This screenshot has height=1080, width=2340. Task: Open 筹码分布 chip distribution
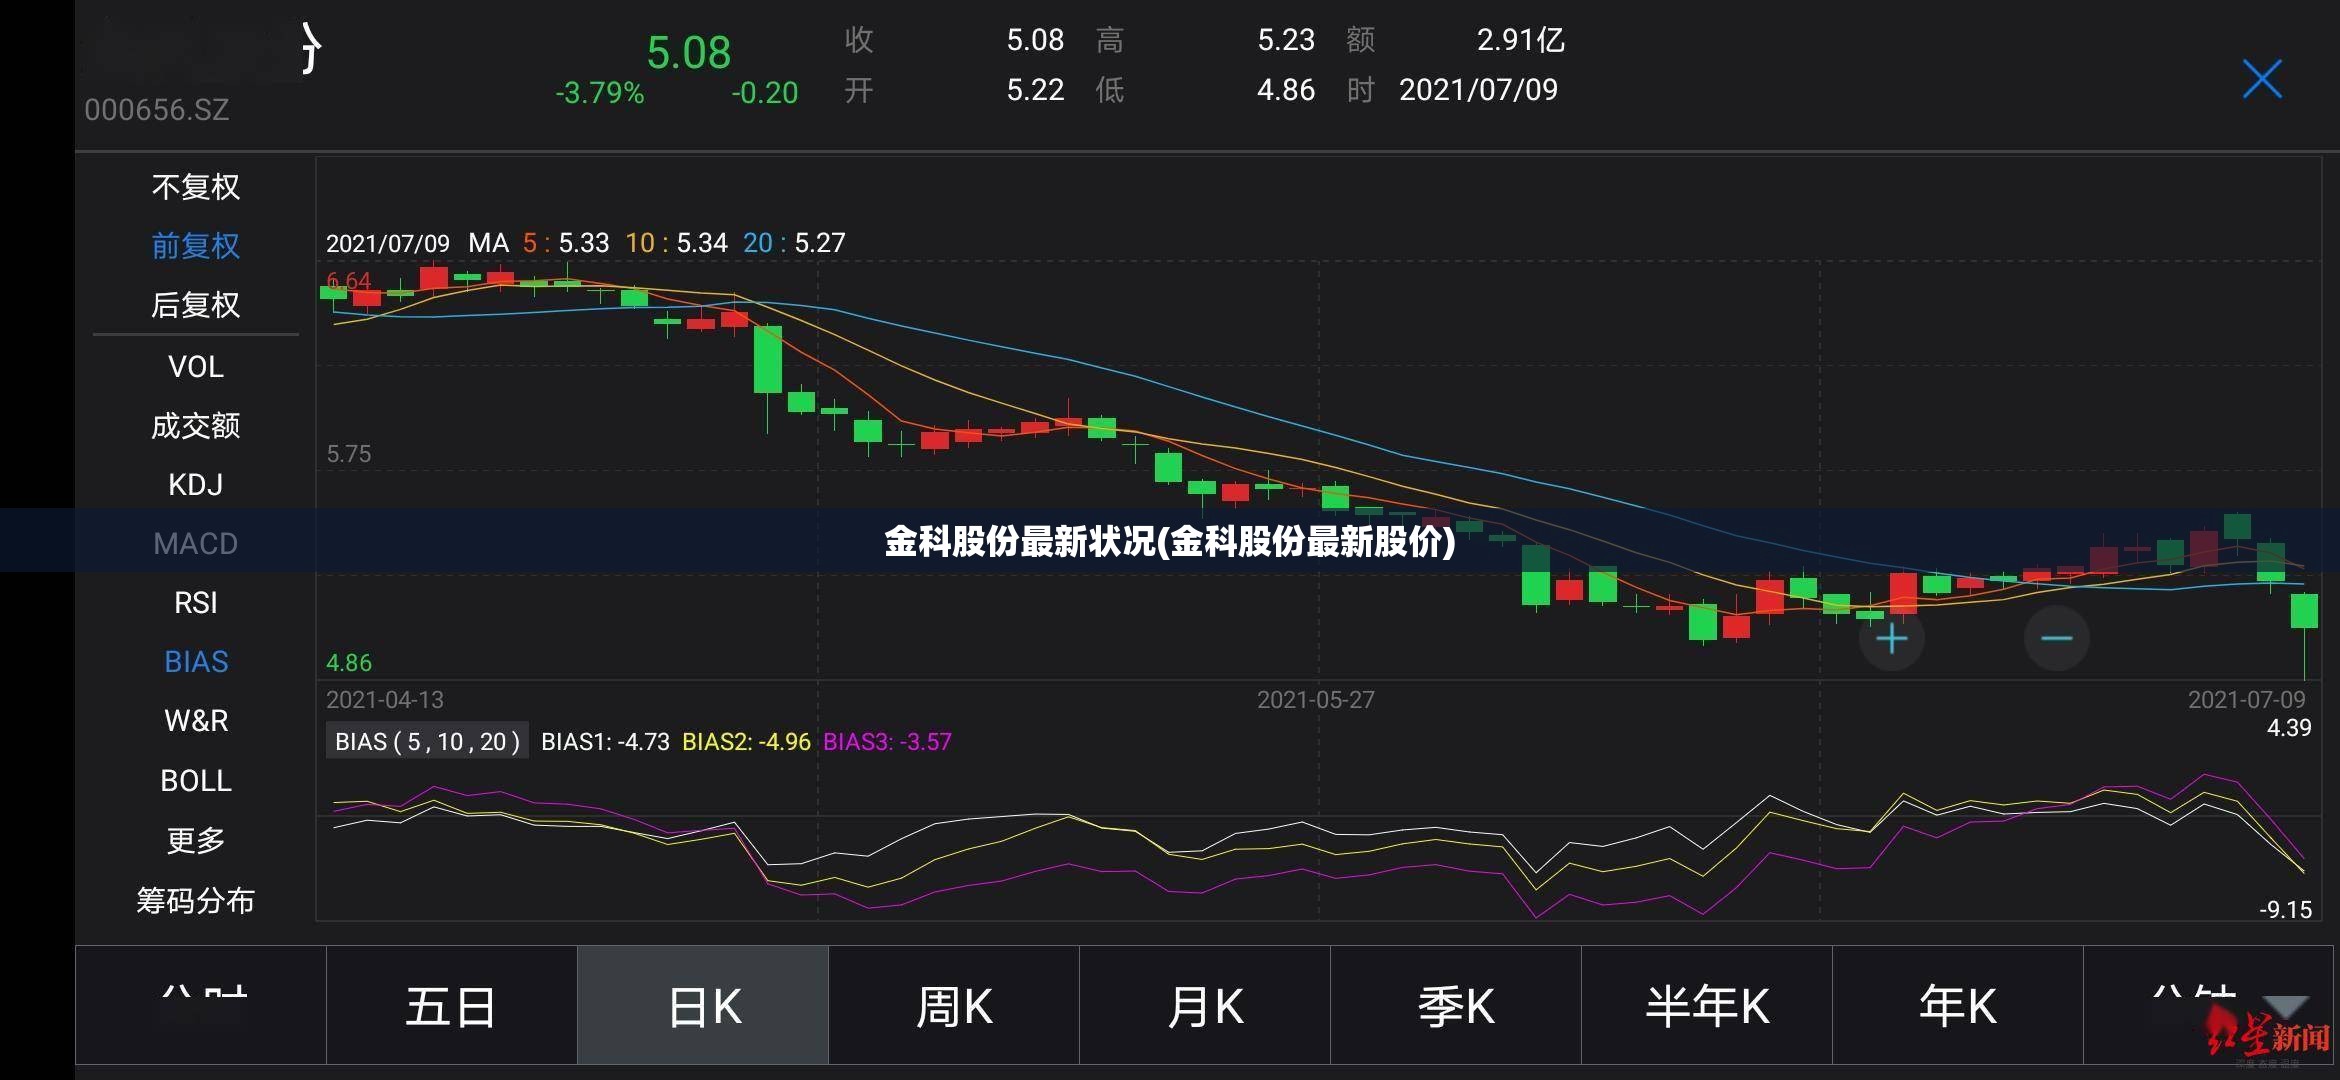pos(196,901)
